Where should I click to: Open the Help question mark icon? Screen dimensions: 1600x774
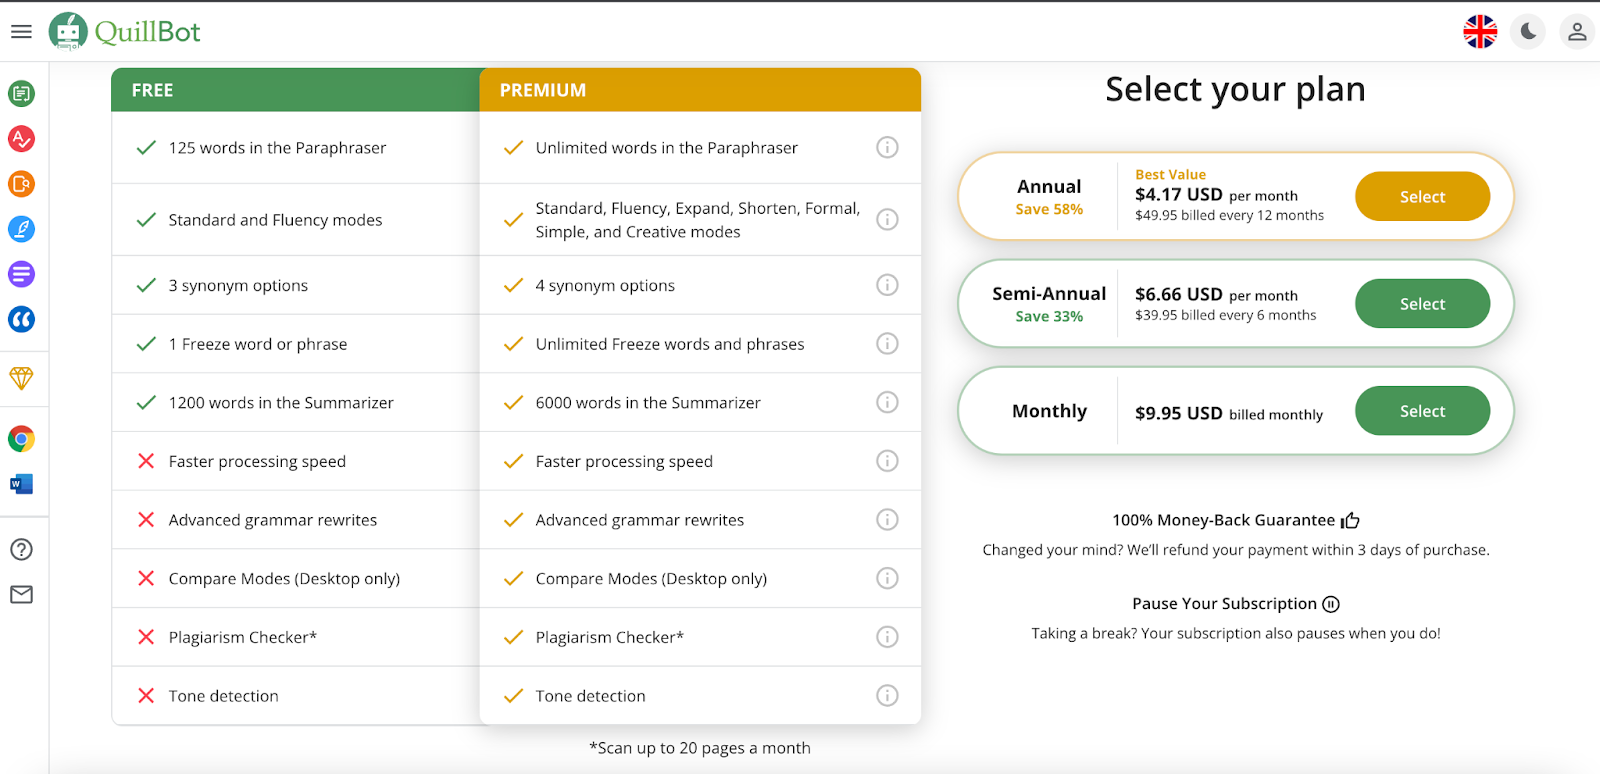tap(21, 549)
